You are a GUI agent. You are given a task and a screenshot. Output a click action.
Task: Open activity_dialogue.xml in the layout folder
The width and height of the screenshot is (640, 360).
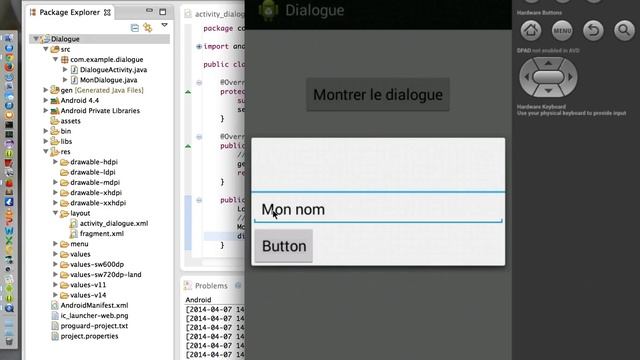tap(109, 223)
